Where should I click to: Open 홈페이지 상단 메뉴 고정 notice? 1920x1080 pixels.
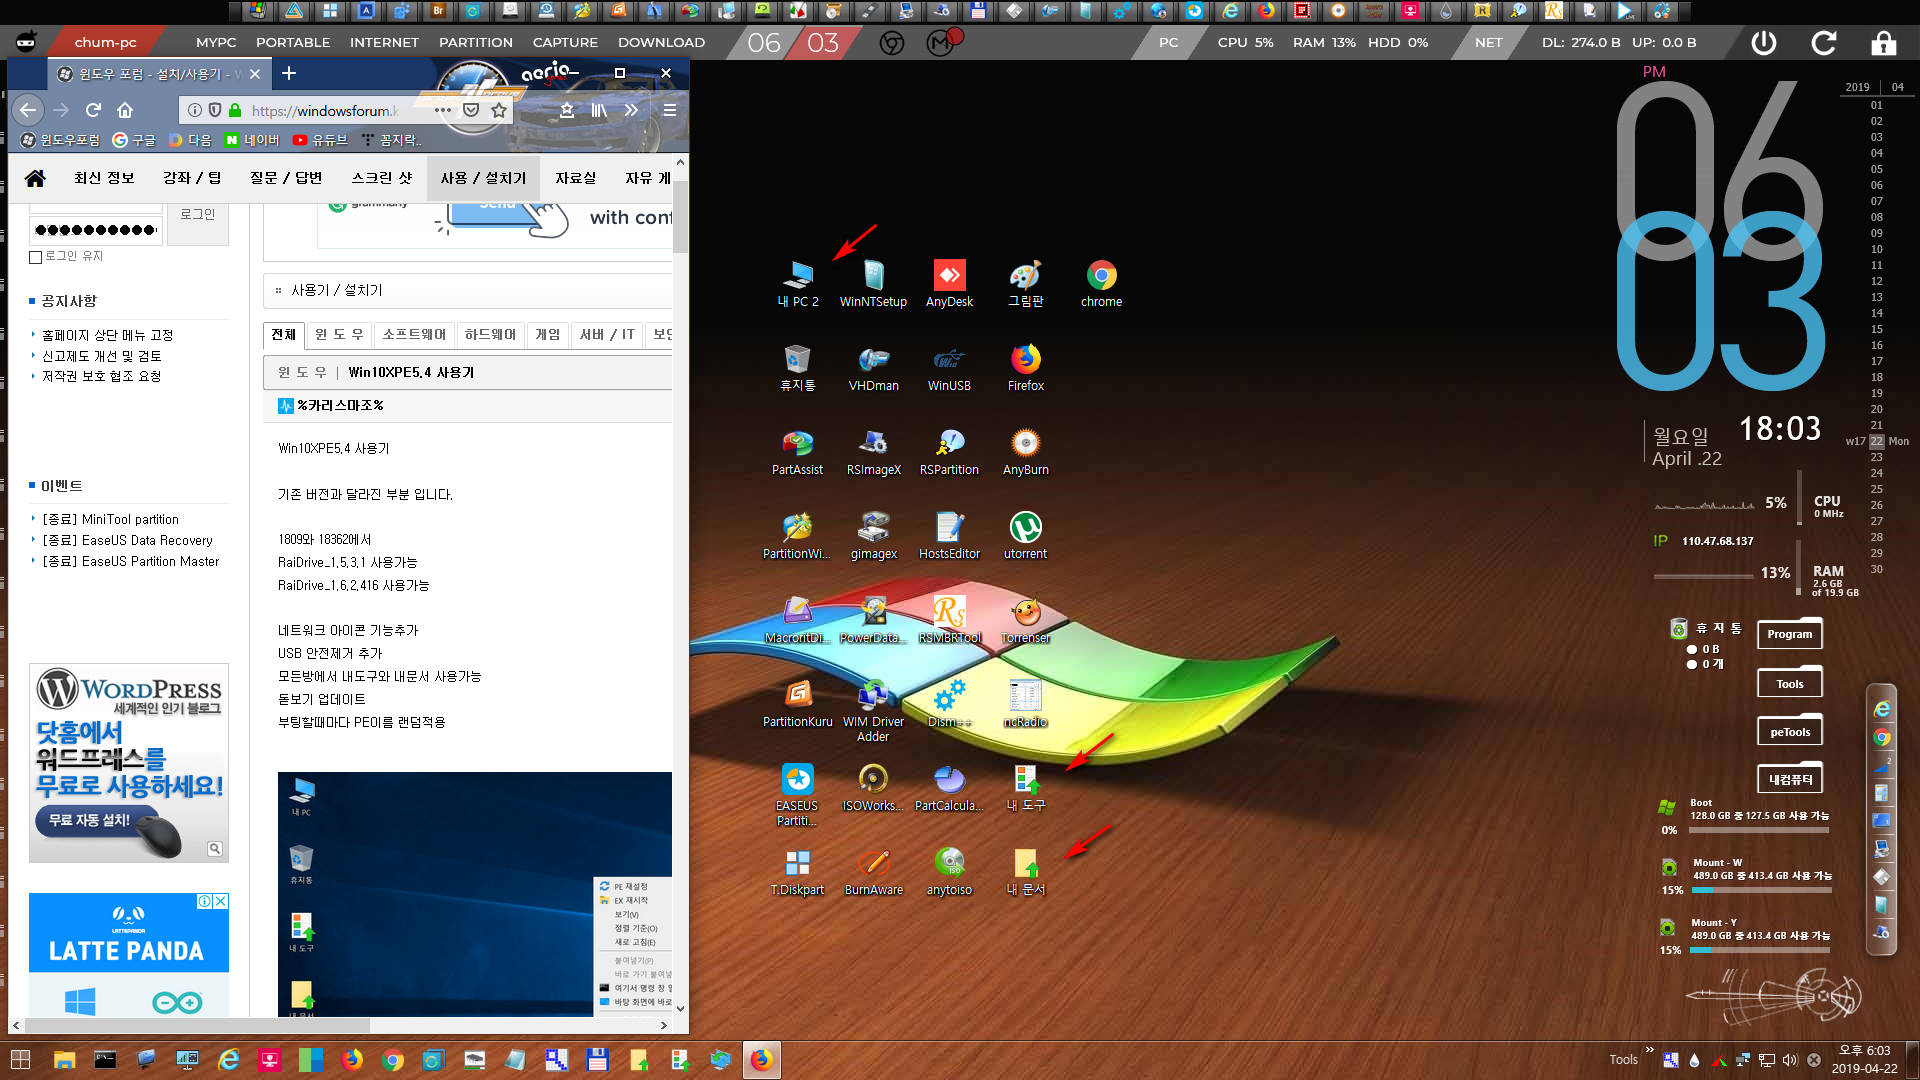coord(107,335)
